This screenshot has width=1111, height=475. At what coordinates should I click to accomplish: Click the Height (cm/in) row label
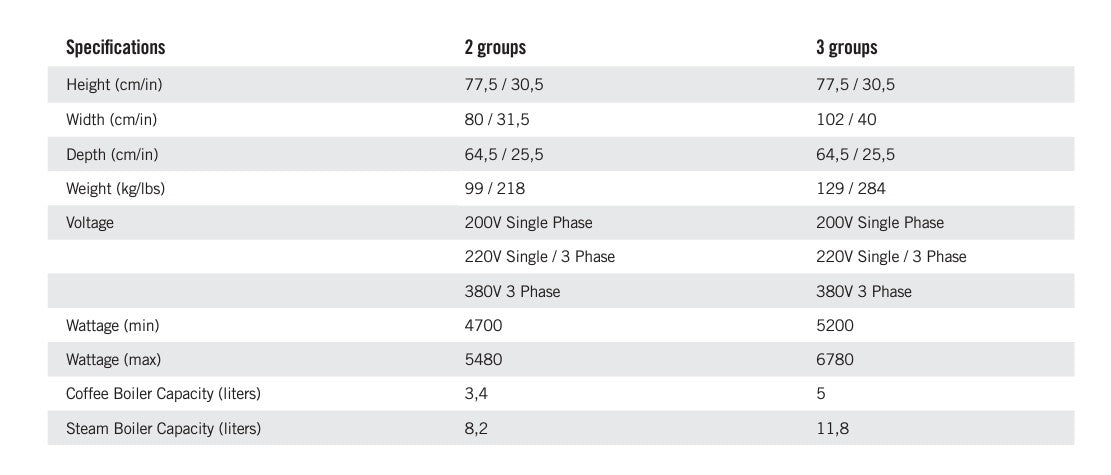113,85
